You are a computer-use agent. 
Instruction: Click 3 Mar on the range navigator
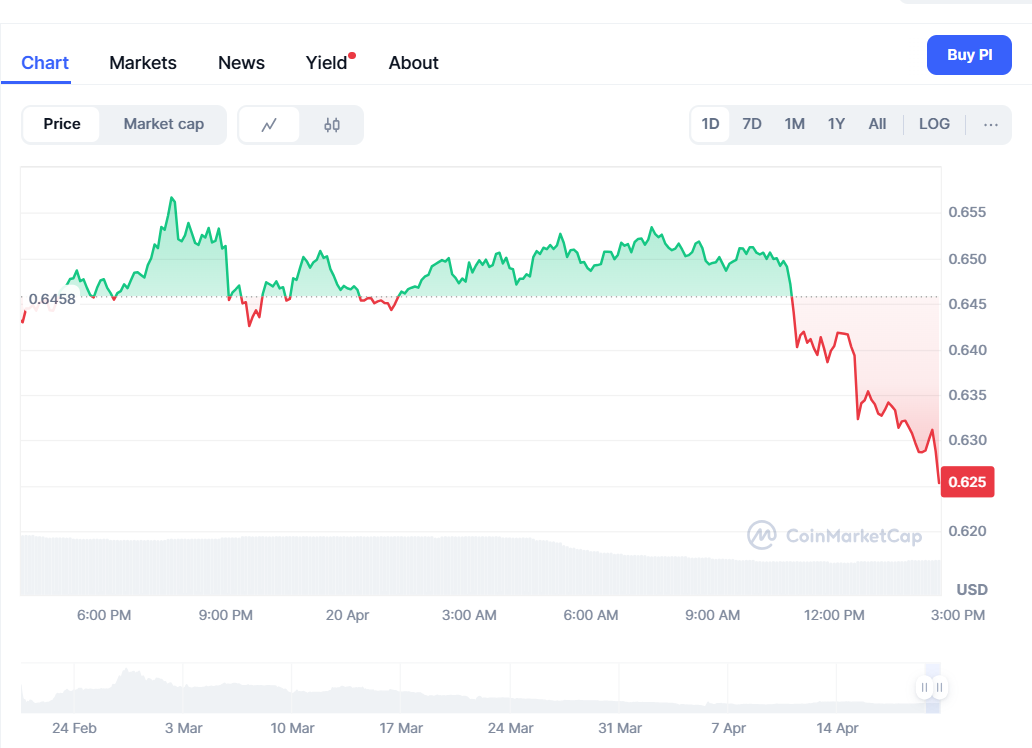point(184,729)
